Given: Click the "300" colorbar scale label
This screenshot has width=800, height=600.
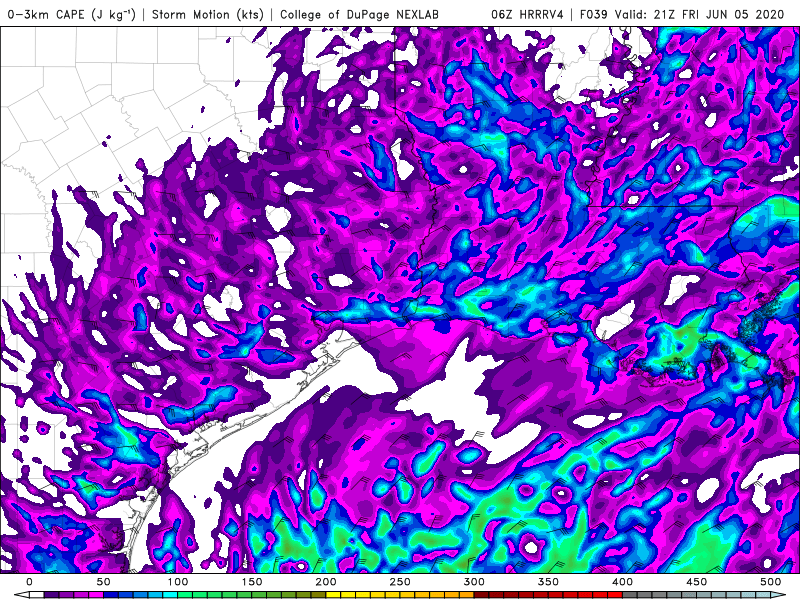Looking at the screenshot, I should point(474,582).
